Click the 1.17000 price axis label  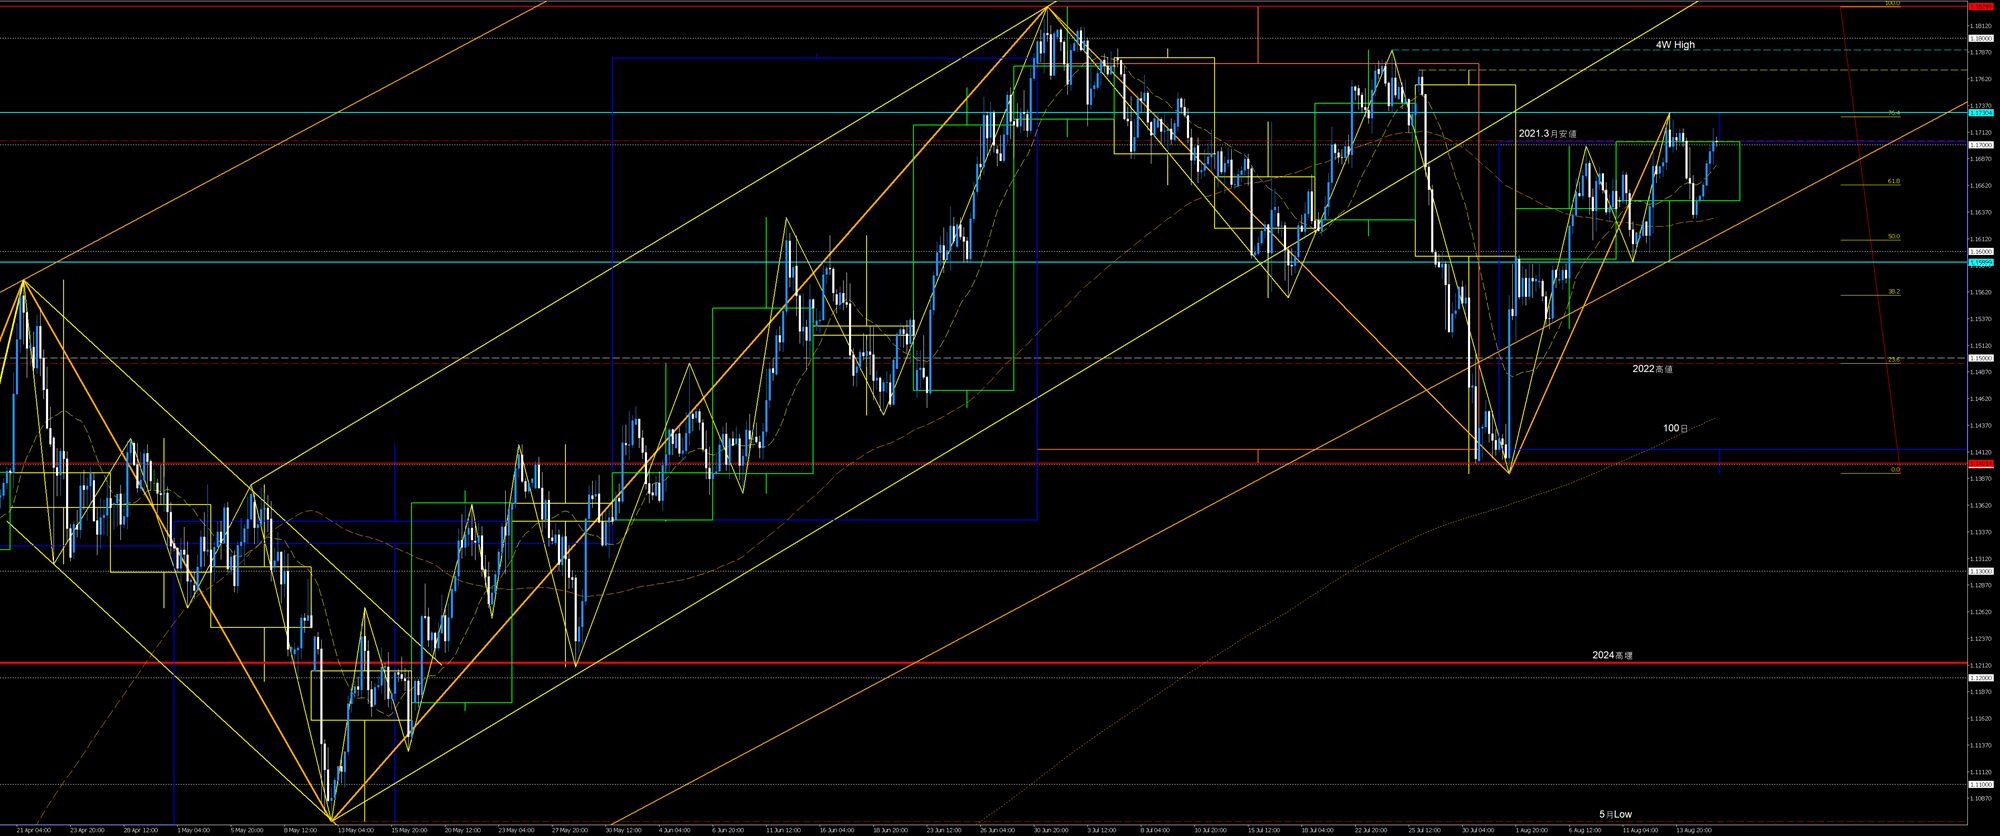point(1980,145)
